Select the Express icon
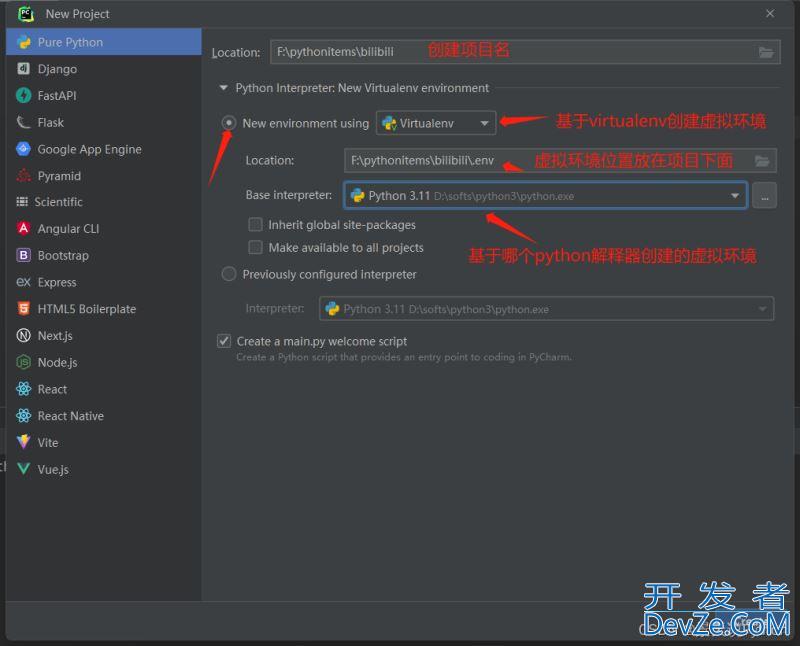Screen dimensions: 800x646 click(23, 282)
